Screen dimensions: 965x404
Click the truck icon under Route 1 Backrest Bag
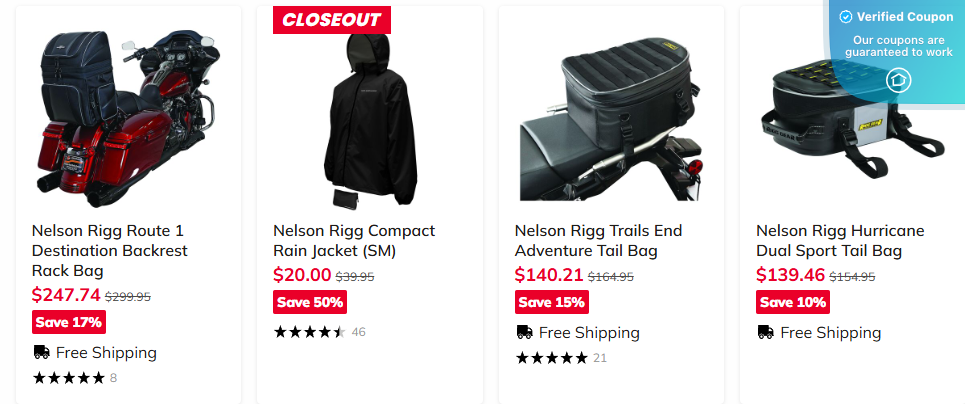pyautogui.click(x=41, y=352)
